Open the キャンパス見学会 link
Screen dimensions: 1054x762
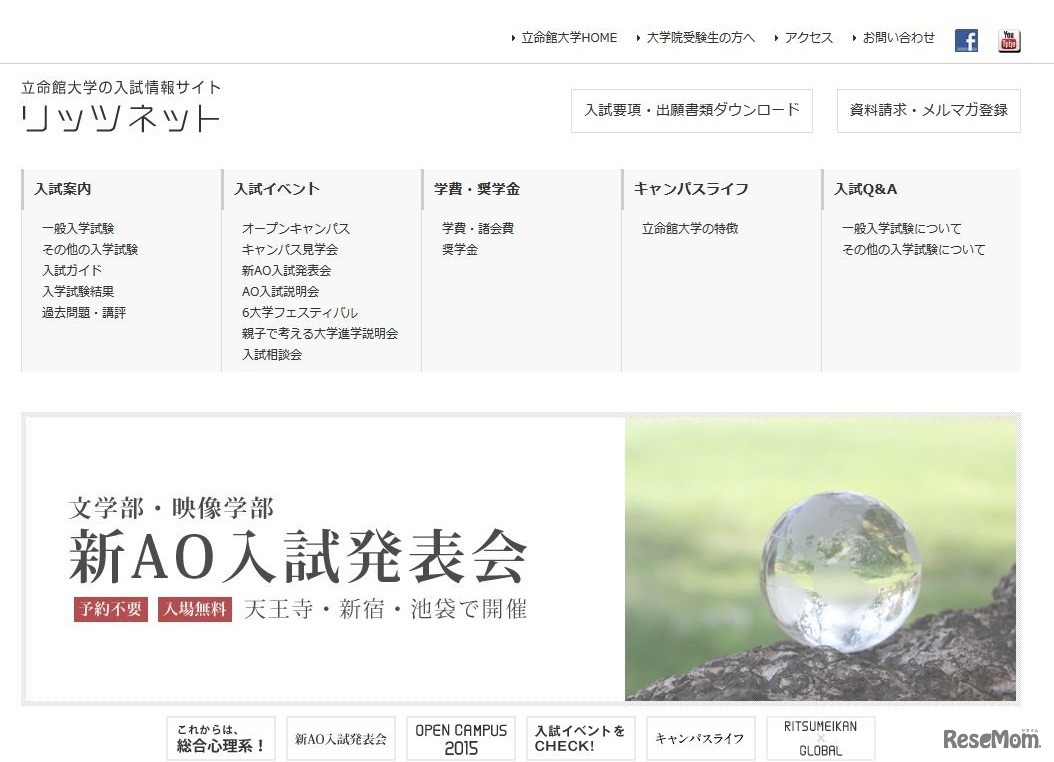(x=290, y=249)
